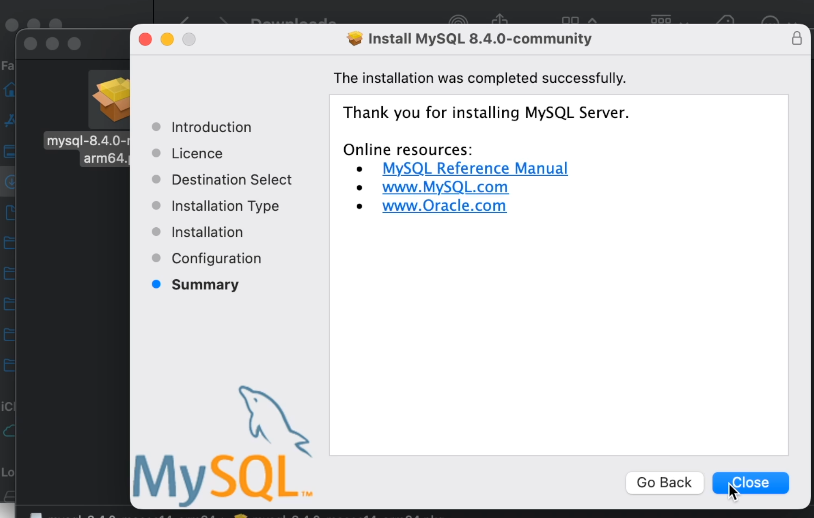The image size is (814, 518).
Task: Click the Go Back button
Action: pyautogui.click(x=664, y=483)
